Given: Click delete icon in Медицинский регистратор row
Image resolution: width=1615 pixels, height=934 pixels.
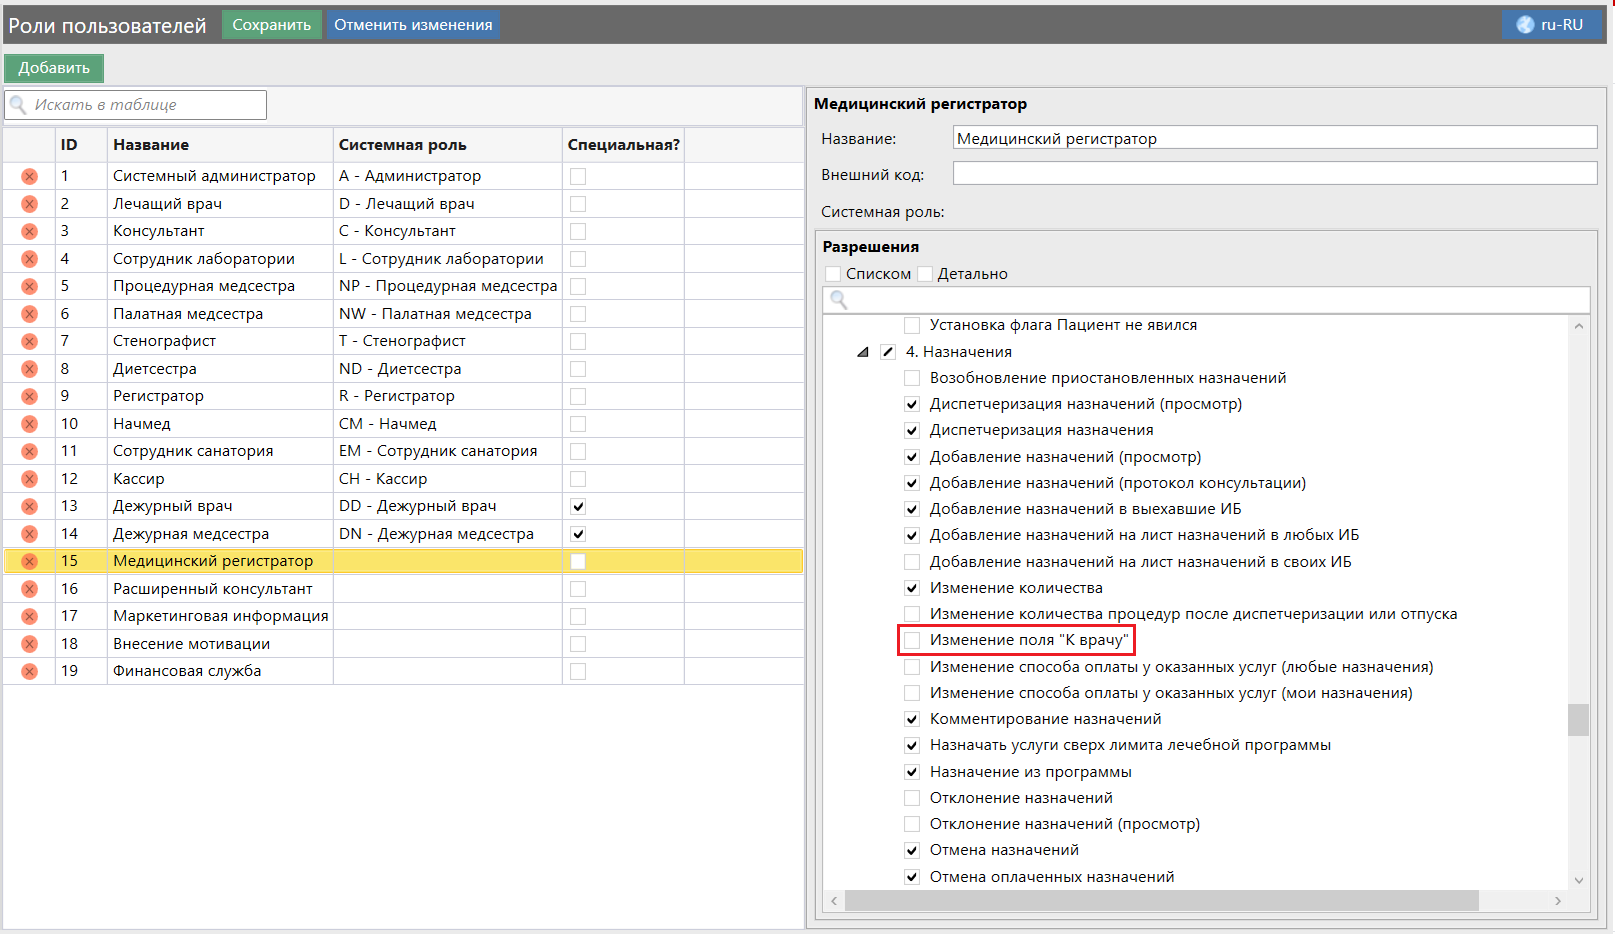Looking at the screenshot, I should pos(29,561).
